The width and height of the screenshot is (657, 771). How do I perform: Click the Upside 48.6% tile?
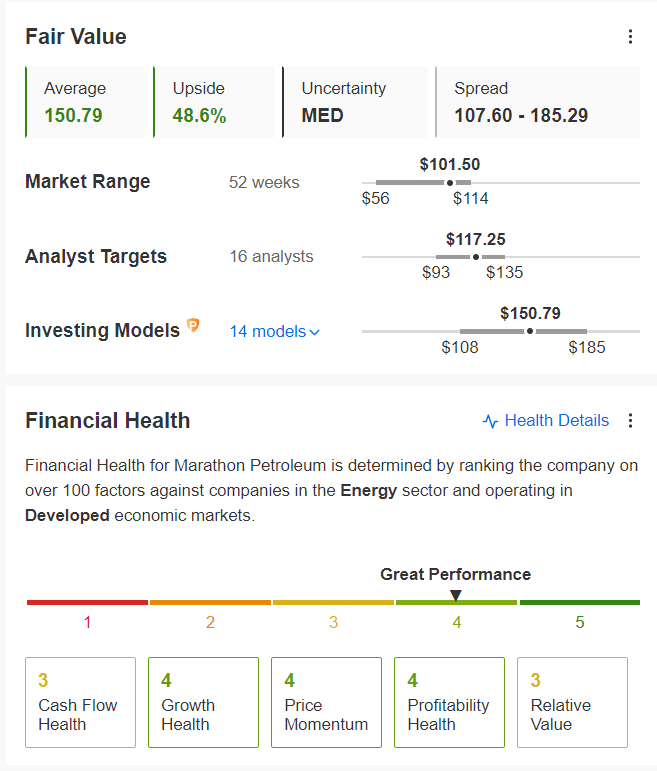pos(214,102)
